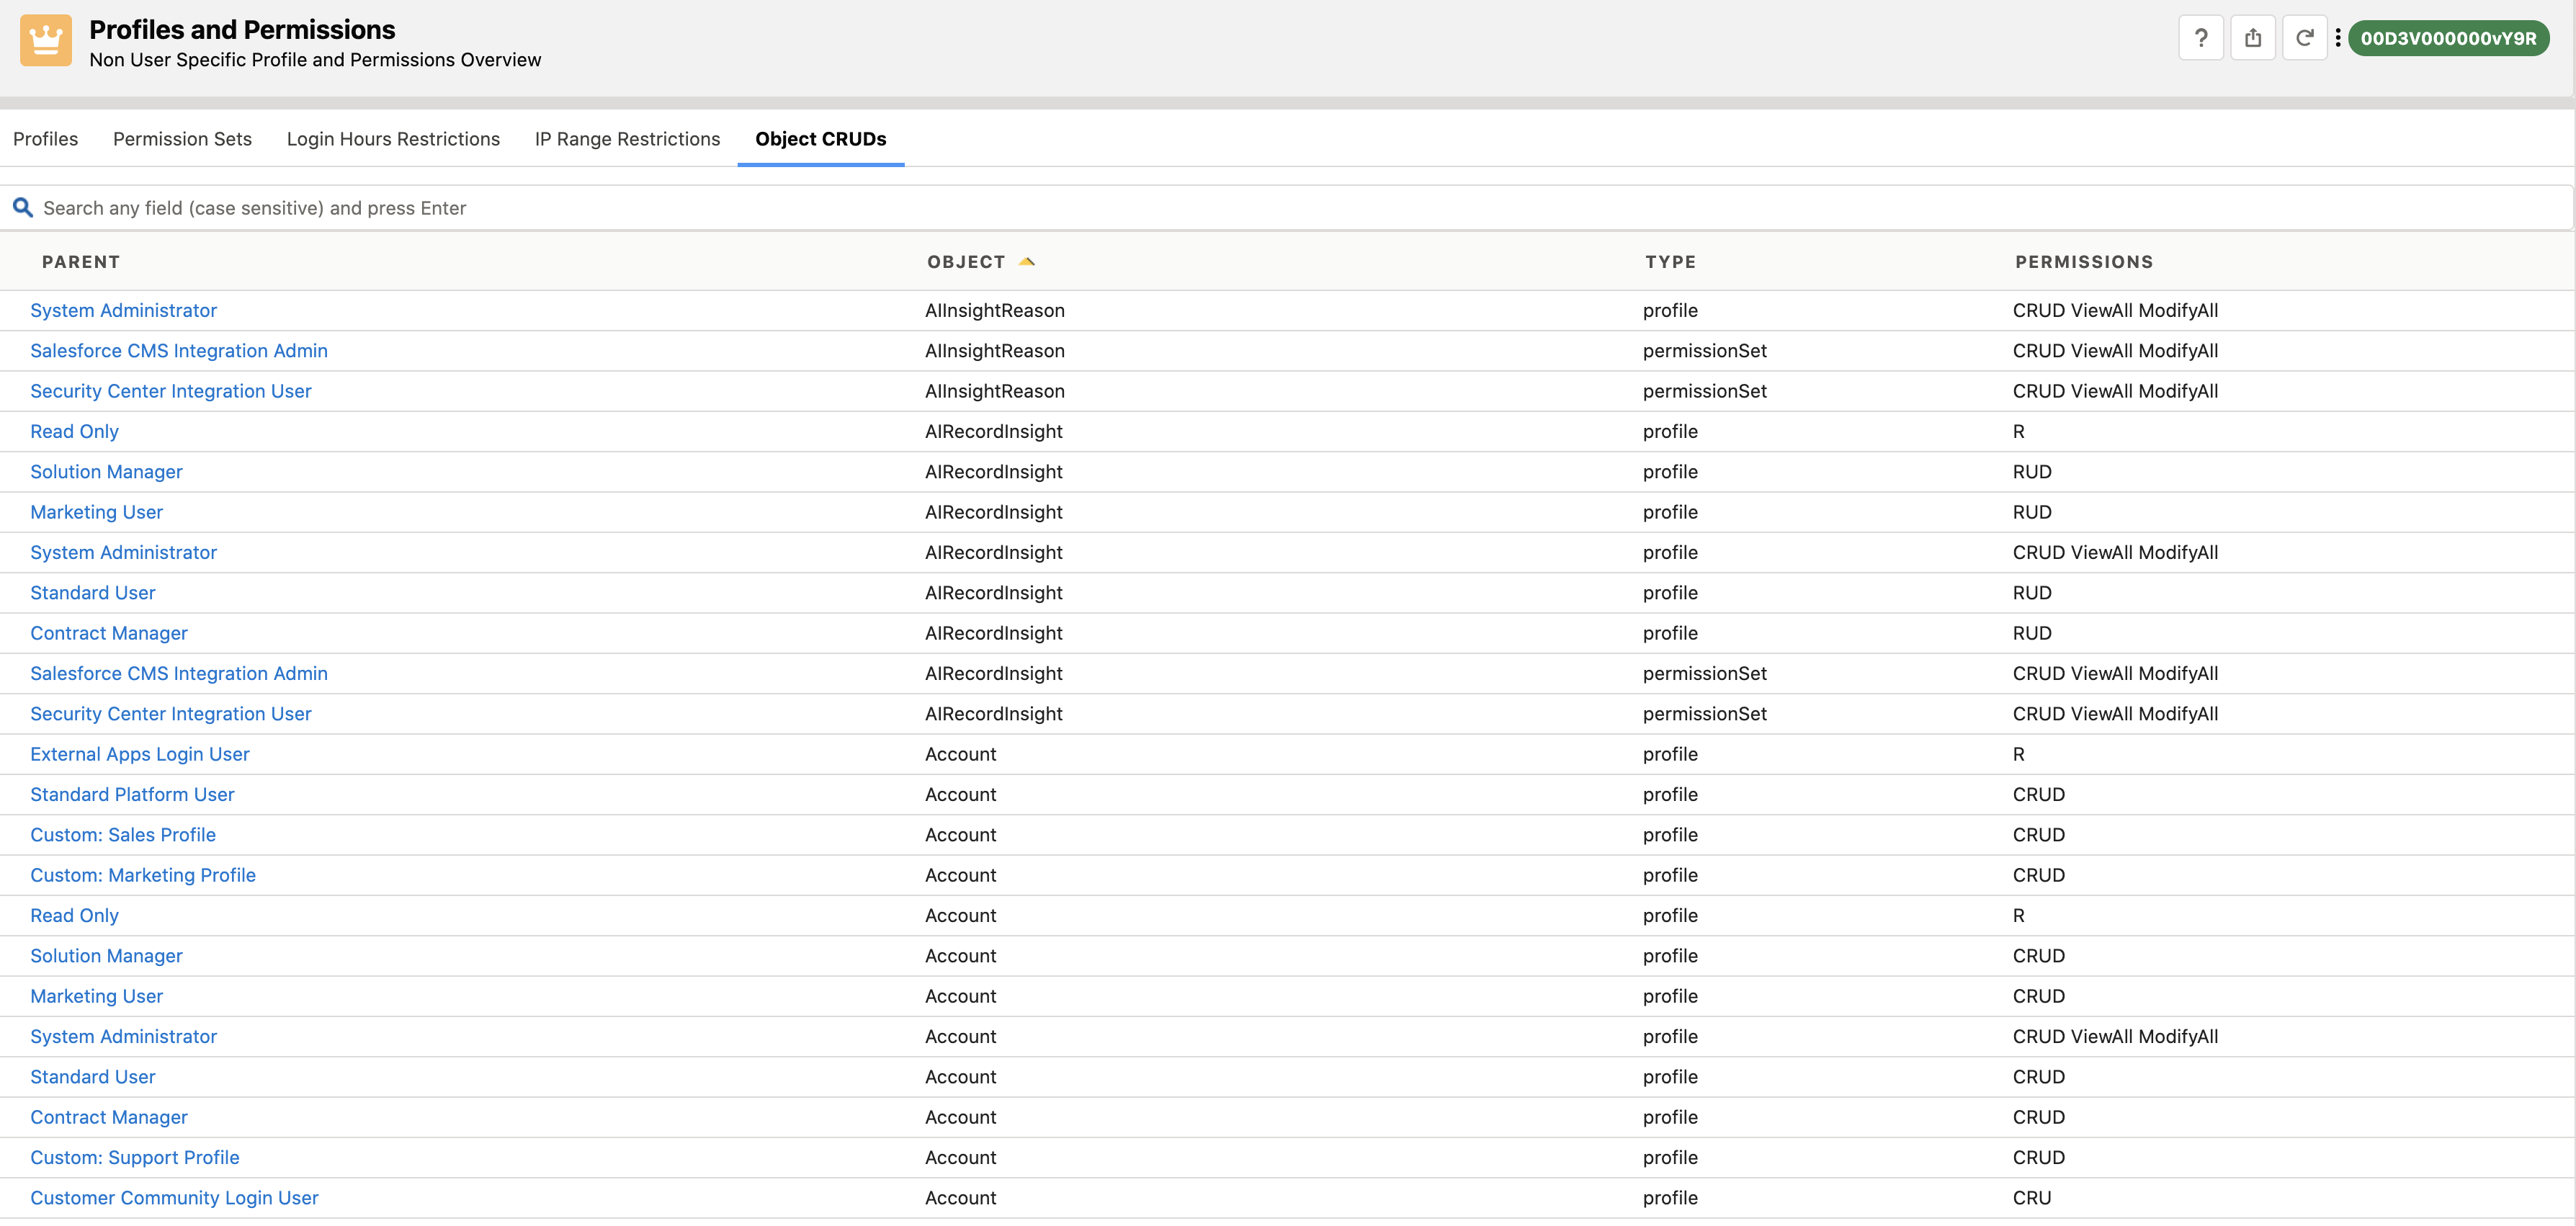Click the crown app icon

pyautogui.click(x=45, y=40)
